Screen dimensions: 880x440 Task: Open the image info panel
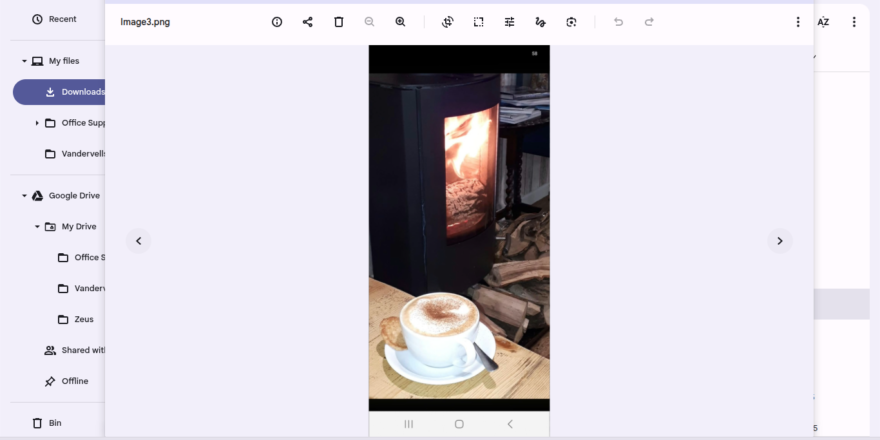[x=277, y=22]
